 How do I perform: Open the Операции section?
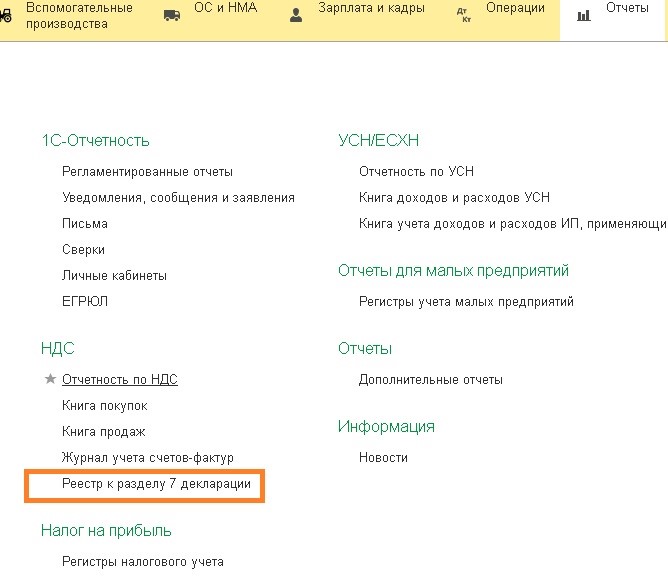coord(515,8)
